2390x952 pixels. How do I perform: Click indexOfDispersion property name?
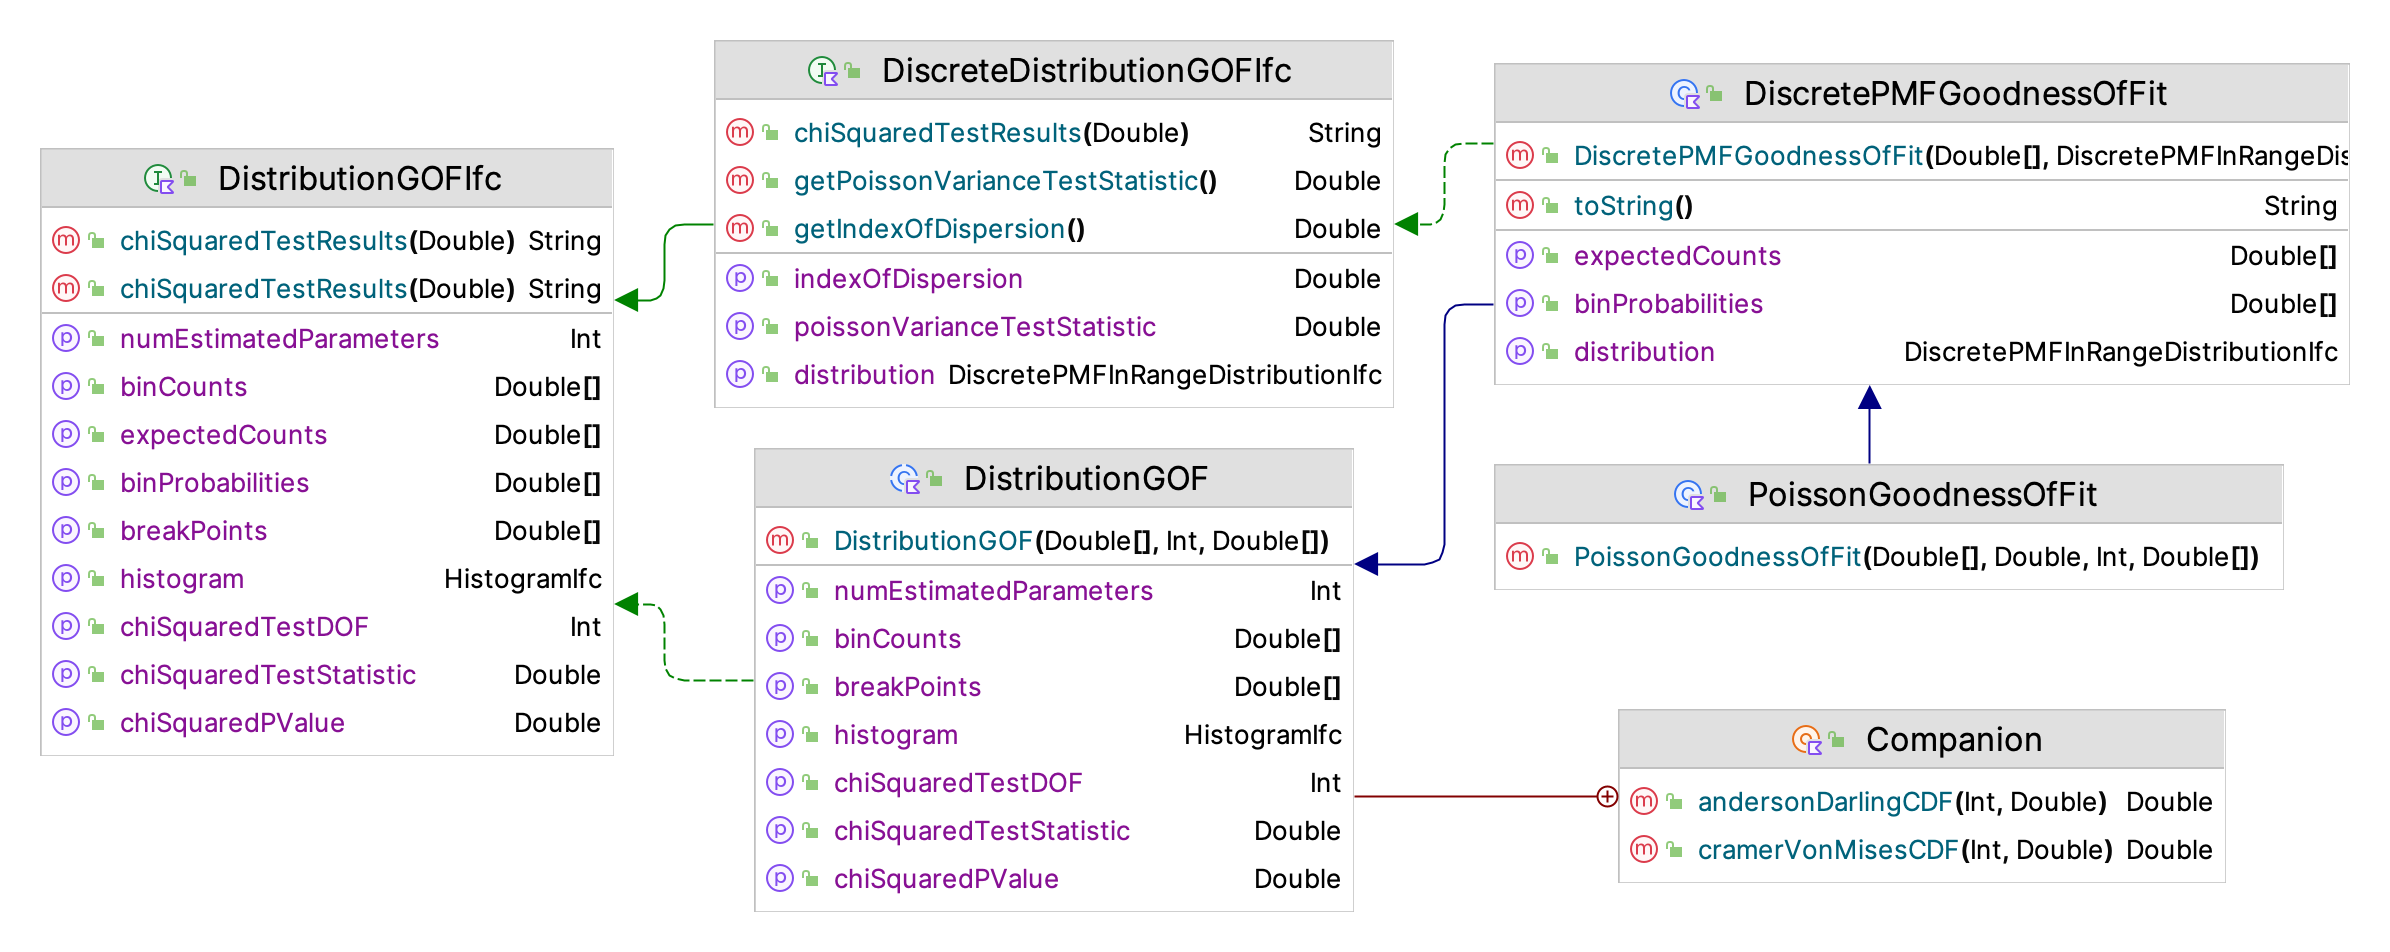(908, 279)
